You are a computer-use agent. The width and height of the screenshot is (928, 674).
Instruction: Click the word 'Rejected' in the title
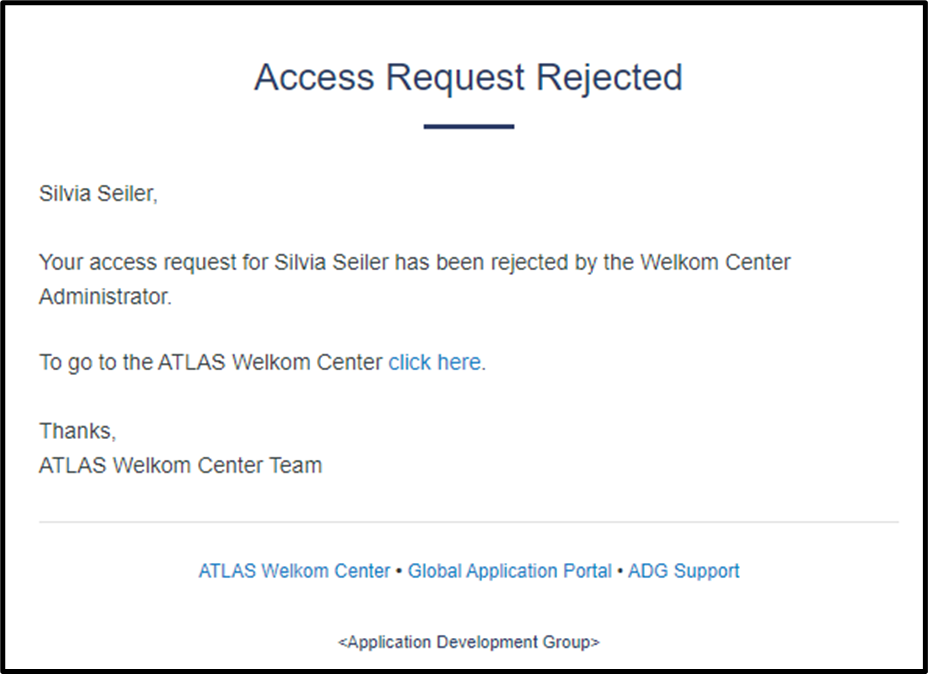(x=610, y=77)
